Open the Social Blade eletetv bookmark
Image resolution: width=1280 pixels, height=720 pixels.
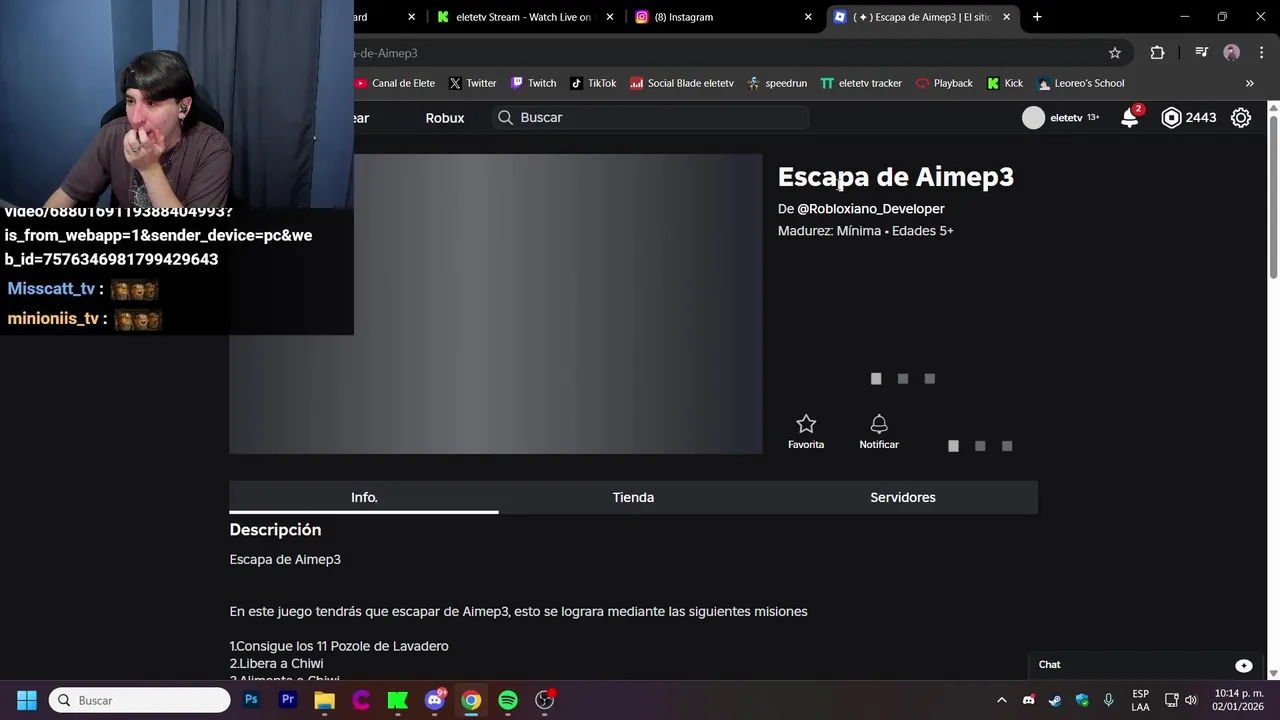[x=682, y=83]
